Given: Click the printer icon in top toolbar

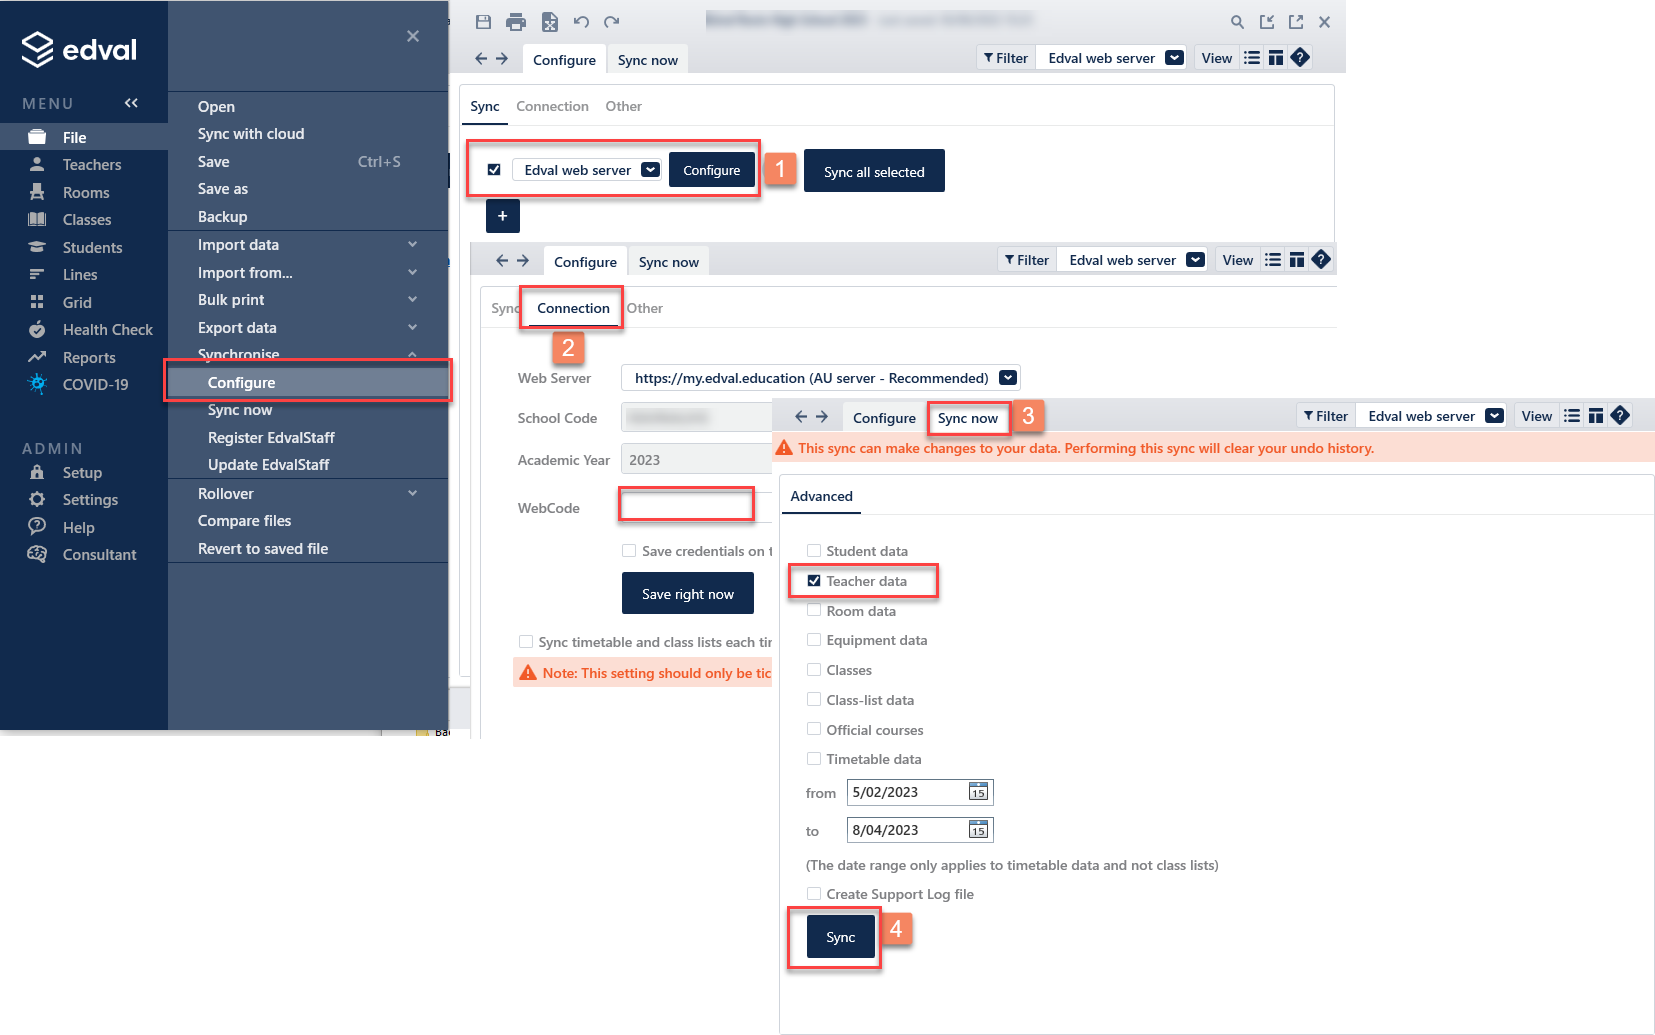Looking at the screenshot, I should (516, 21).
